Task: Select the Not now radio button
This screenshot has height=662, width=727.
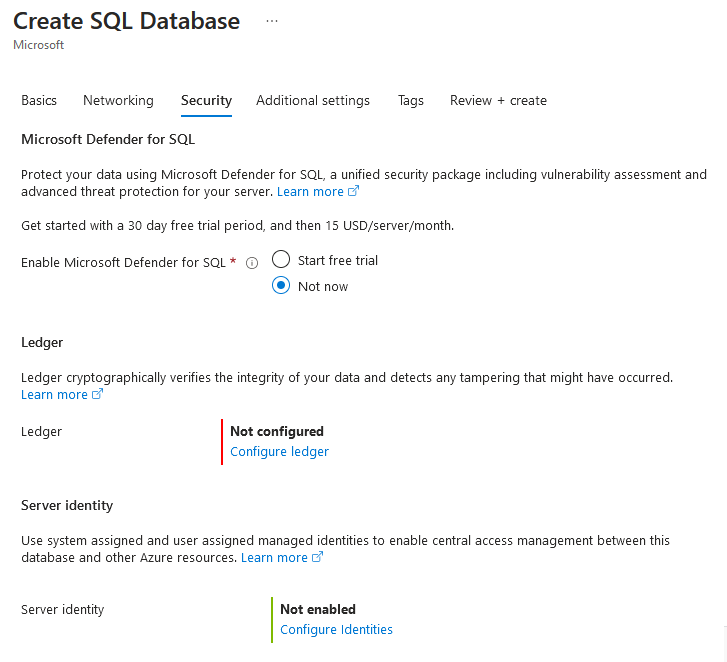Action: click(x=281, y=285)
